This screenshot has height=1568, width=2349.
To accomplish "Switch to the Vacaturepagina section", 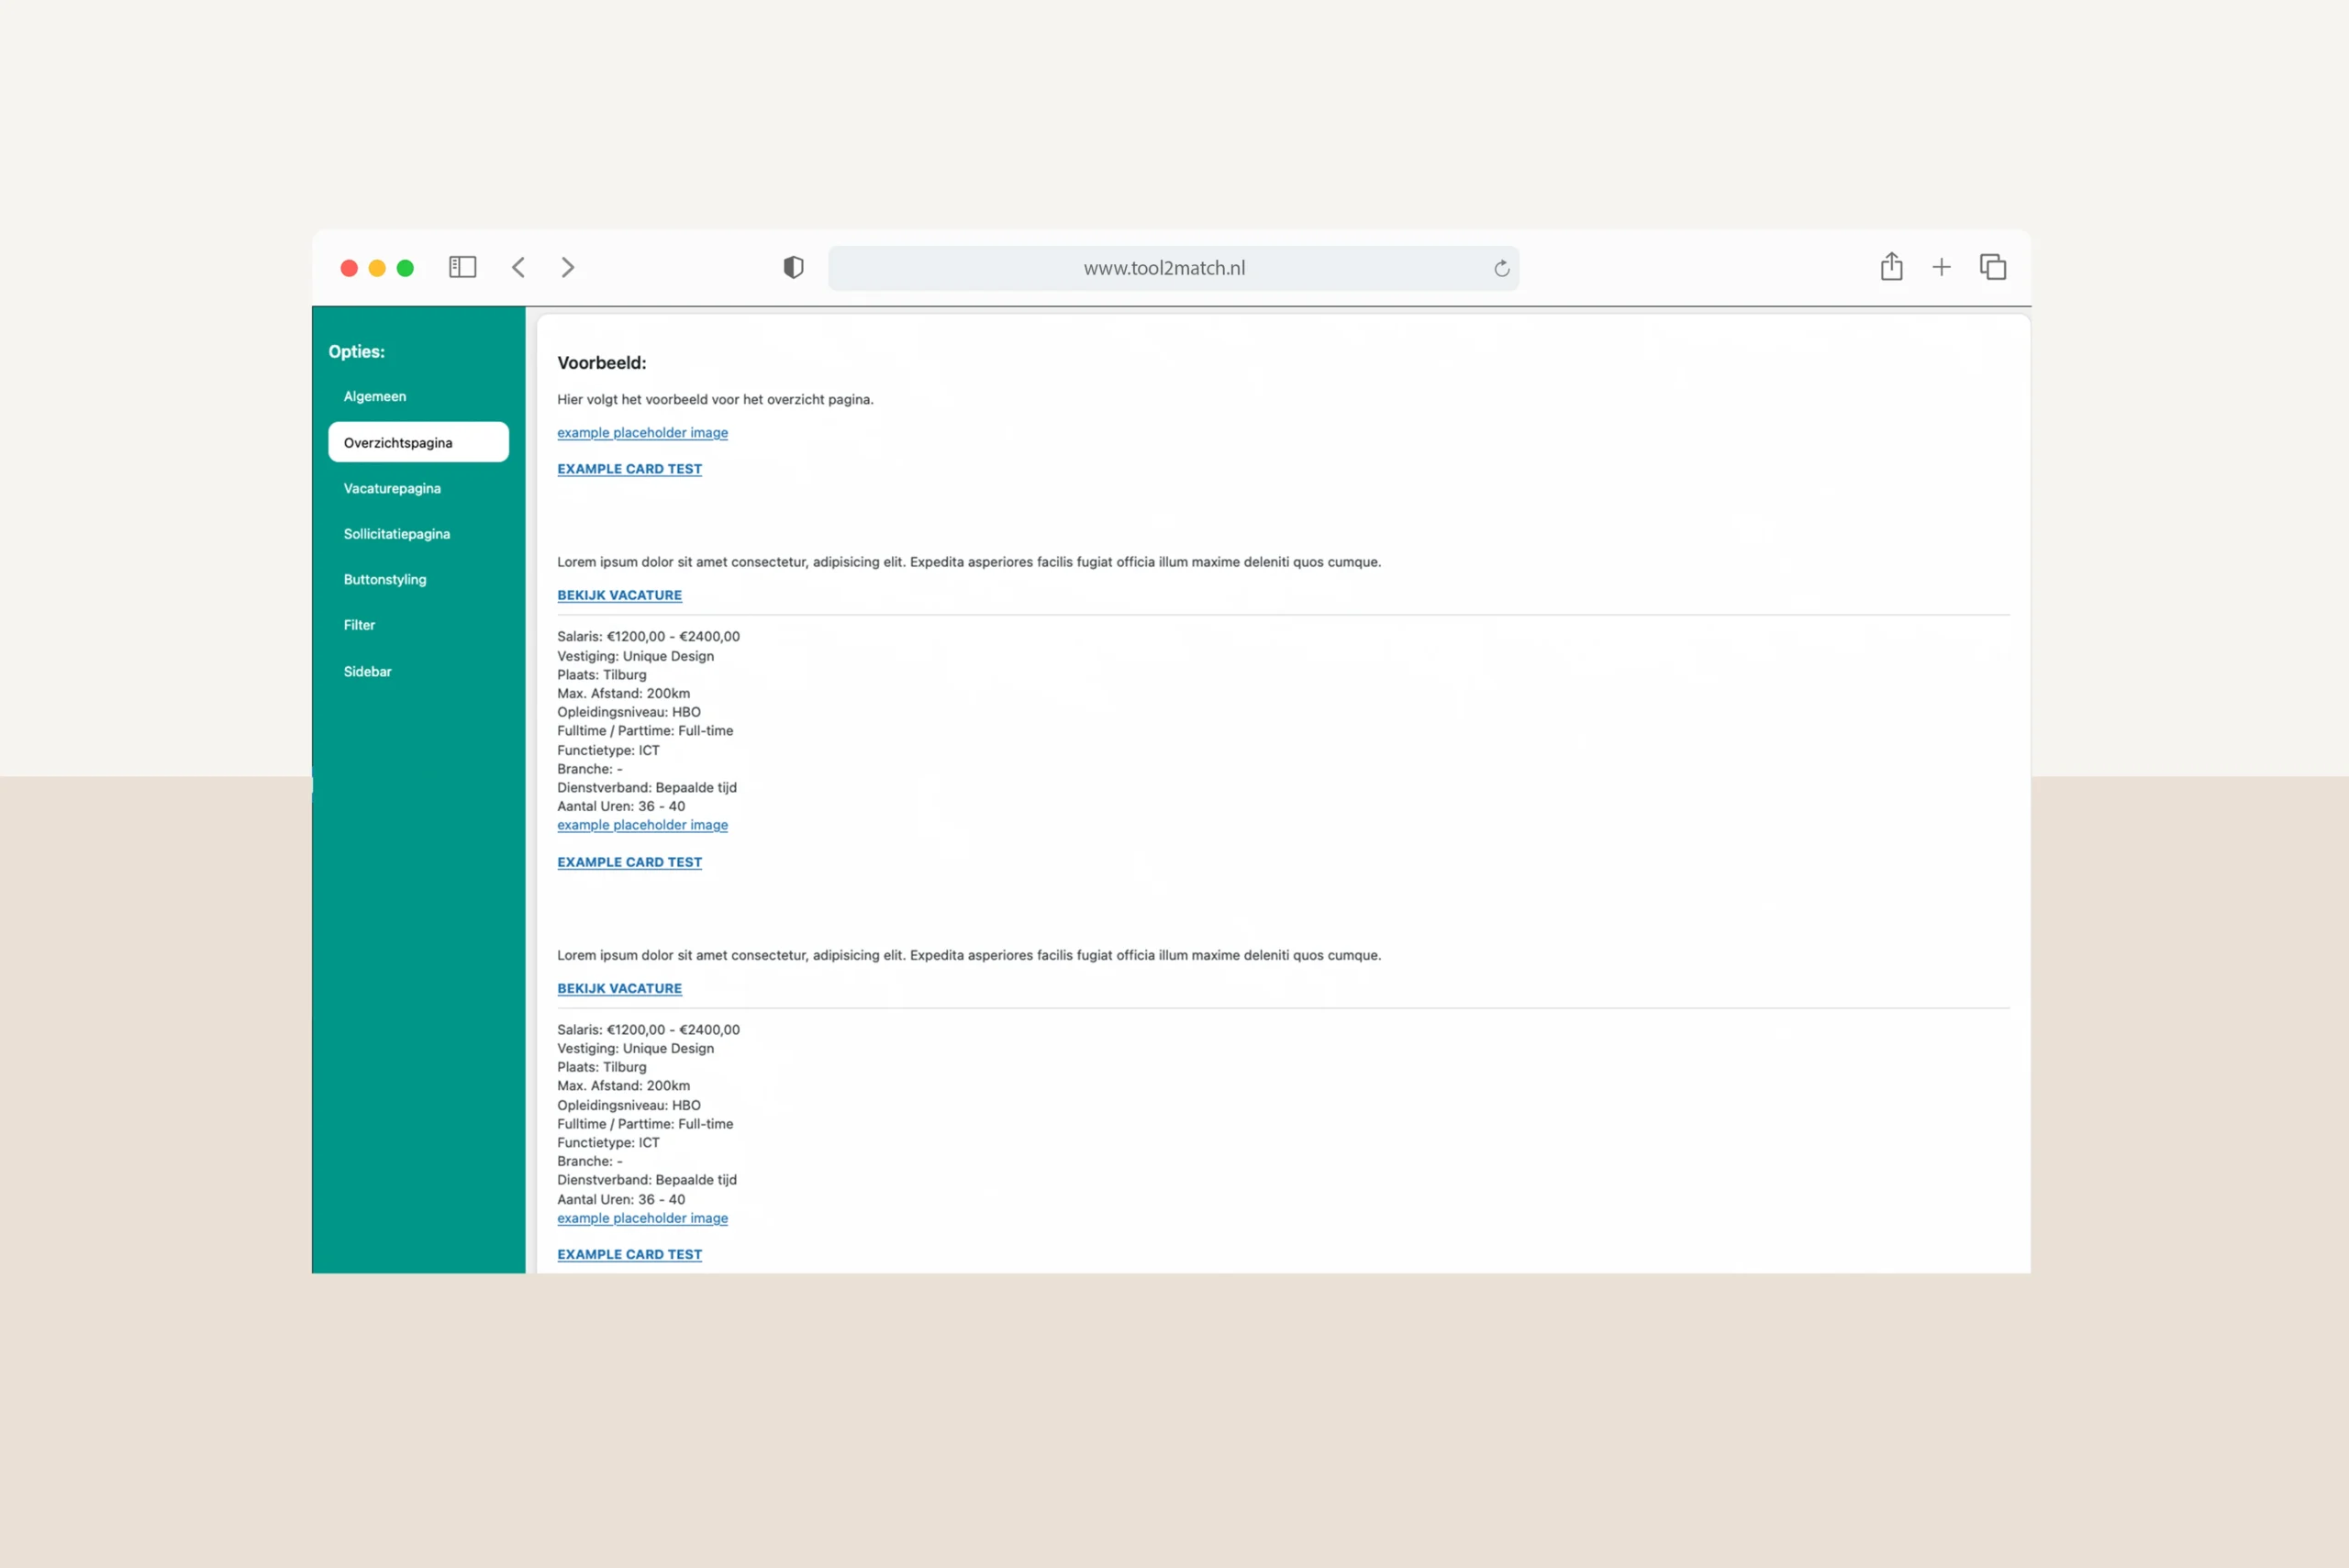I will (x=392, y=488).
